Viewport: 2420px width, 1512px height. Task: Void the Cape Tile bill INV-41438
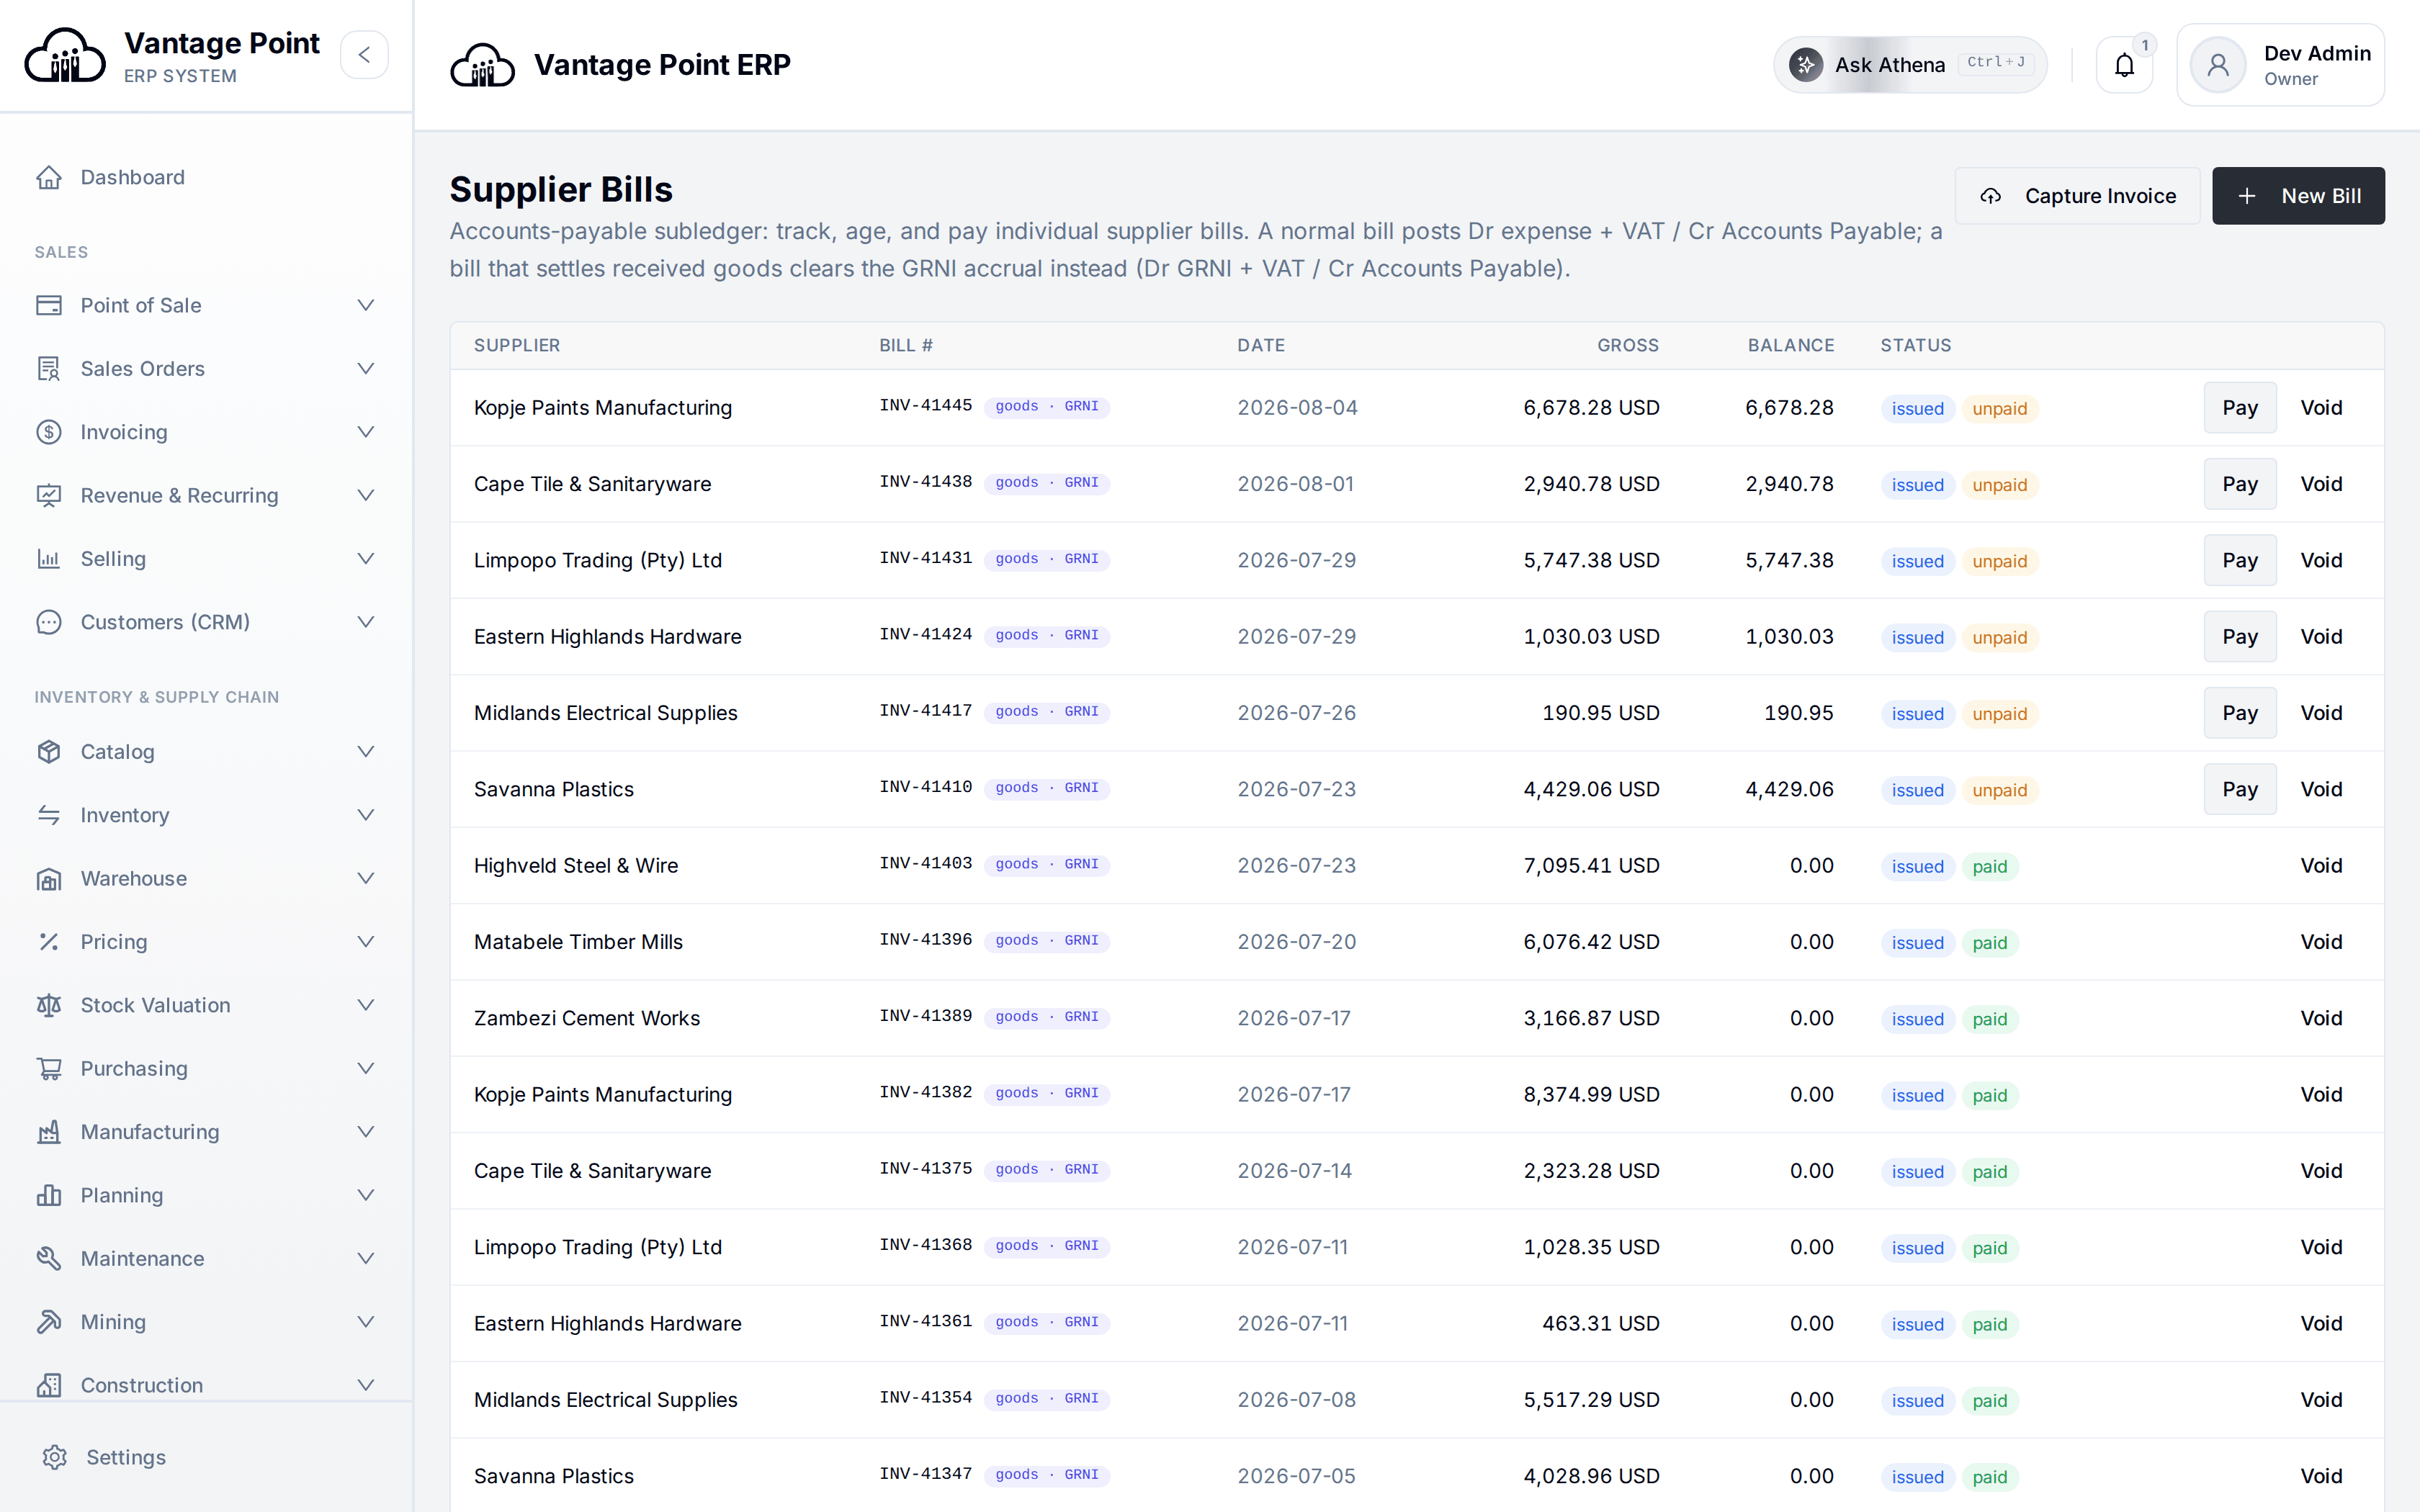[2321, 484]
